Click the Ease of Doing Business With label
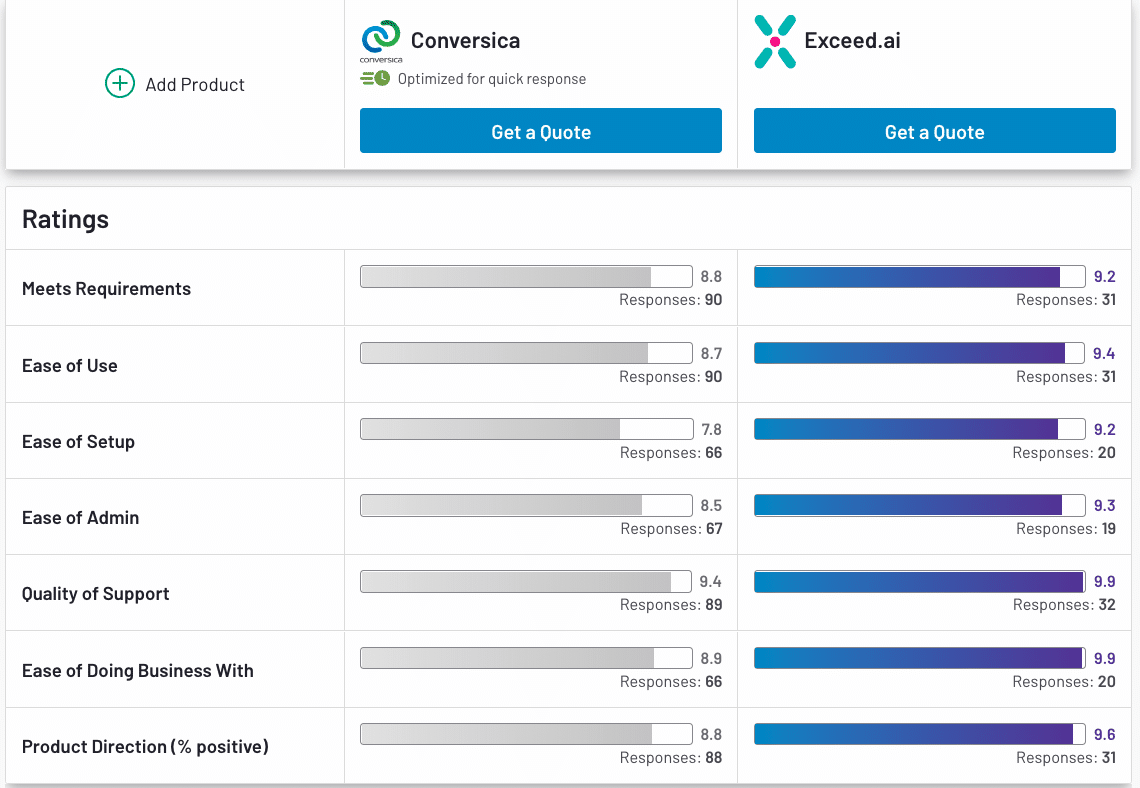Screen dimensions: 1140x788 [x=137, y=671]
